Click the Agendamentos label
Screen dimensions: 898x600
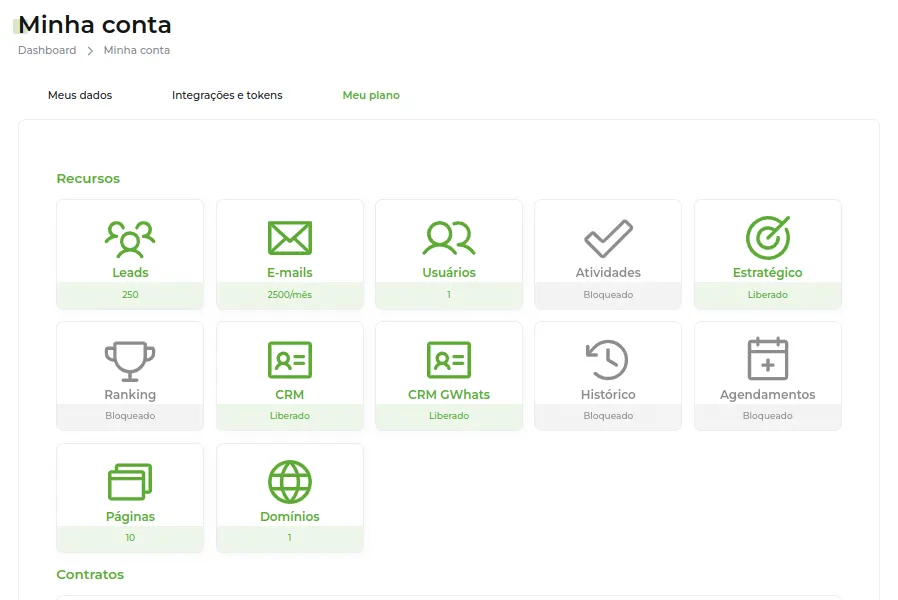pyautogui.click(x=768, y=394)
